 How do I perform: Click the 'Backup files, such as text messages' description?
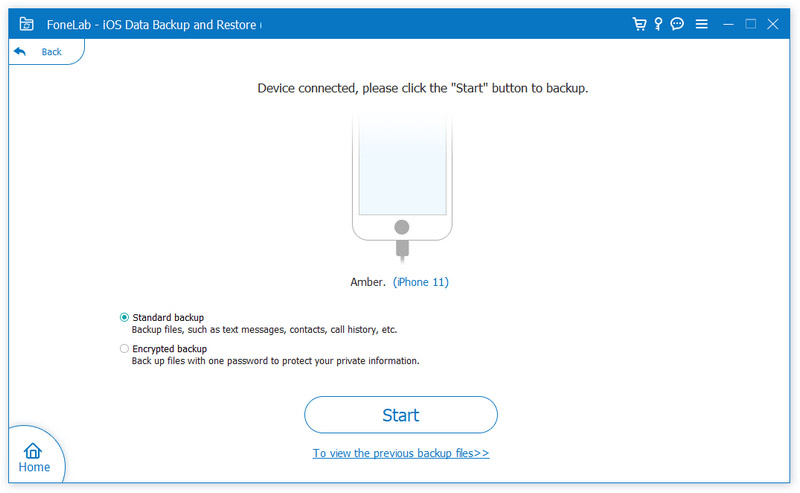coord(264,330)
